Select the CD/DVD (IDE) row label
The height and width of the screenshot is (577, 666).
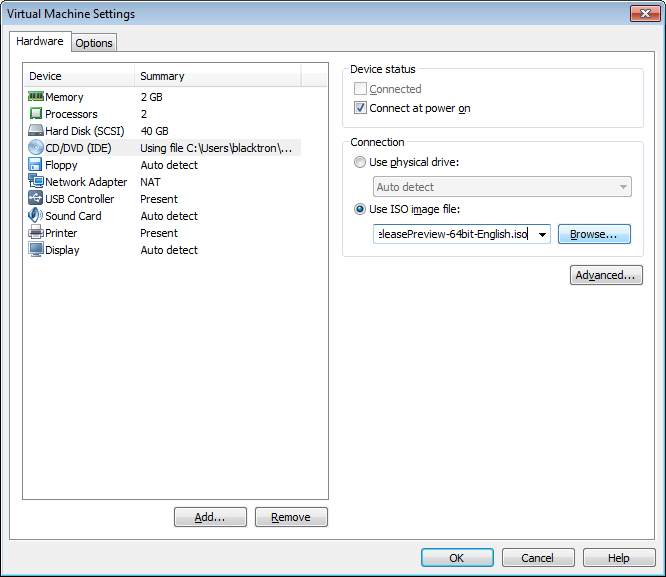[78, 148]
